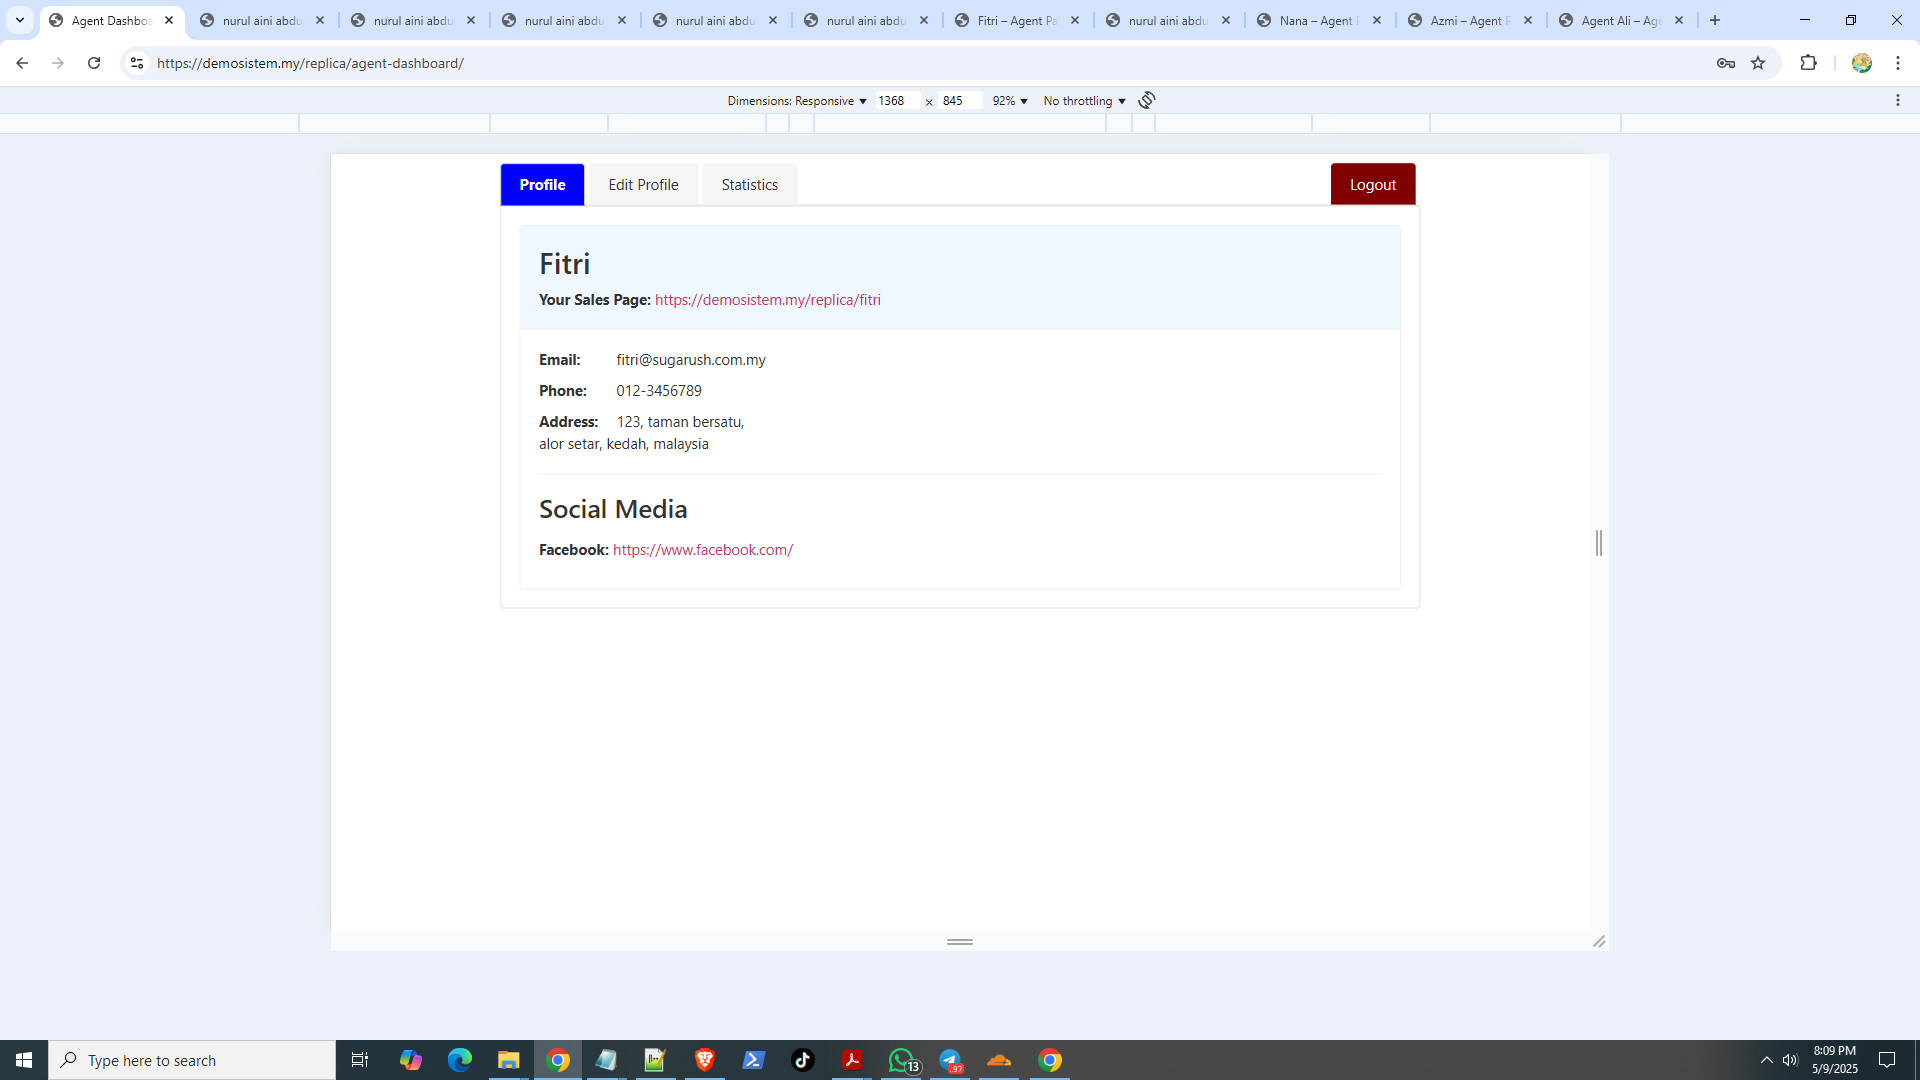Click the browser Forward arrow
Screen dimensions: 1920x1080
tap(58, 63)
